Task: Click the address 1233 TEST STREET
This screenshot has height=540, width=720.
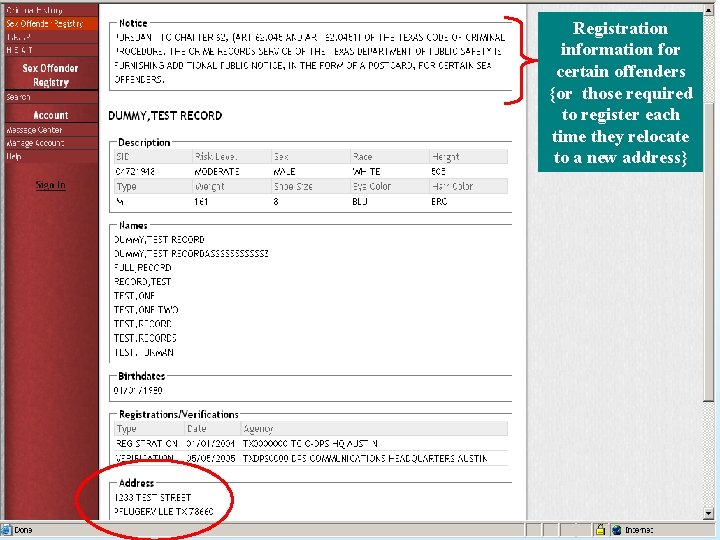Action: 152,498
